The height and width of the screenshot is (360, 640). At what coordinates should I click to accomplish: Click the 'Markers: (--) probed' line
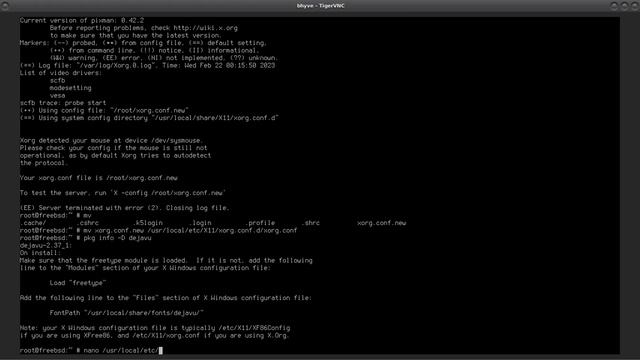(143, 43)
